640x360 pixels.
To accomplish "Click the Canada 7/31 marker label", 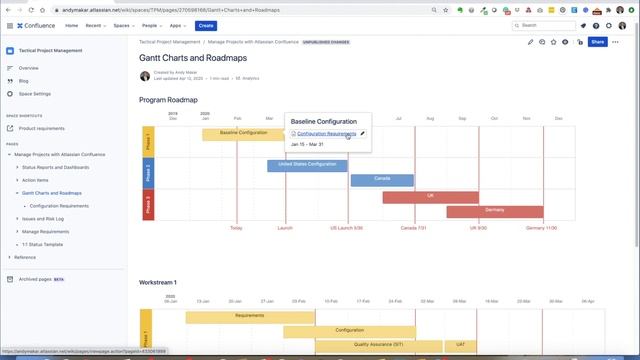I will click(x=413, y=228).
